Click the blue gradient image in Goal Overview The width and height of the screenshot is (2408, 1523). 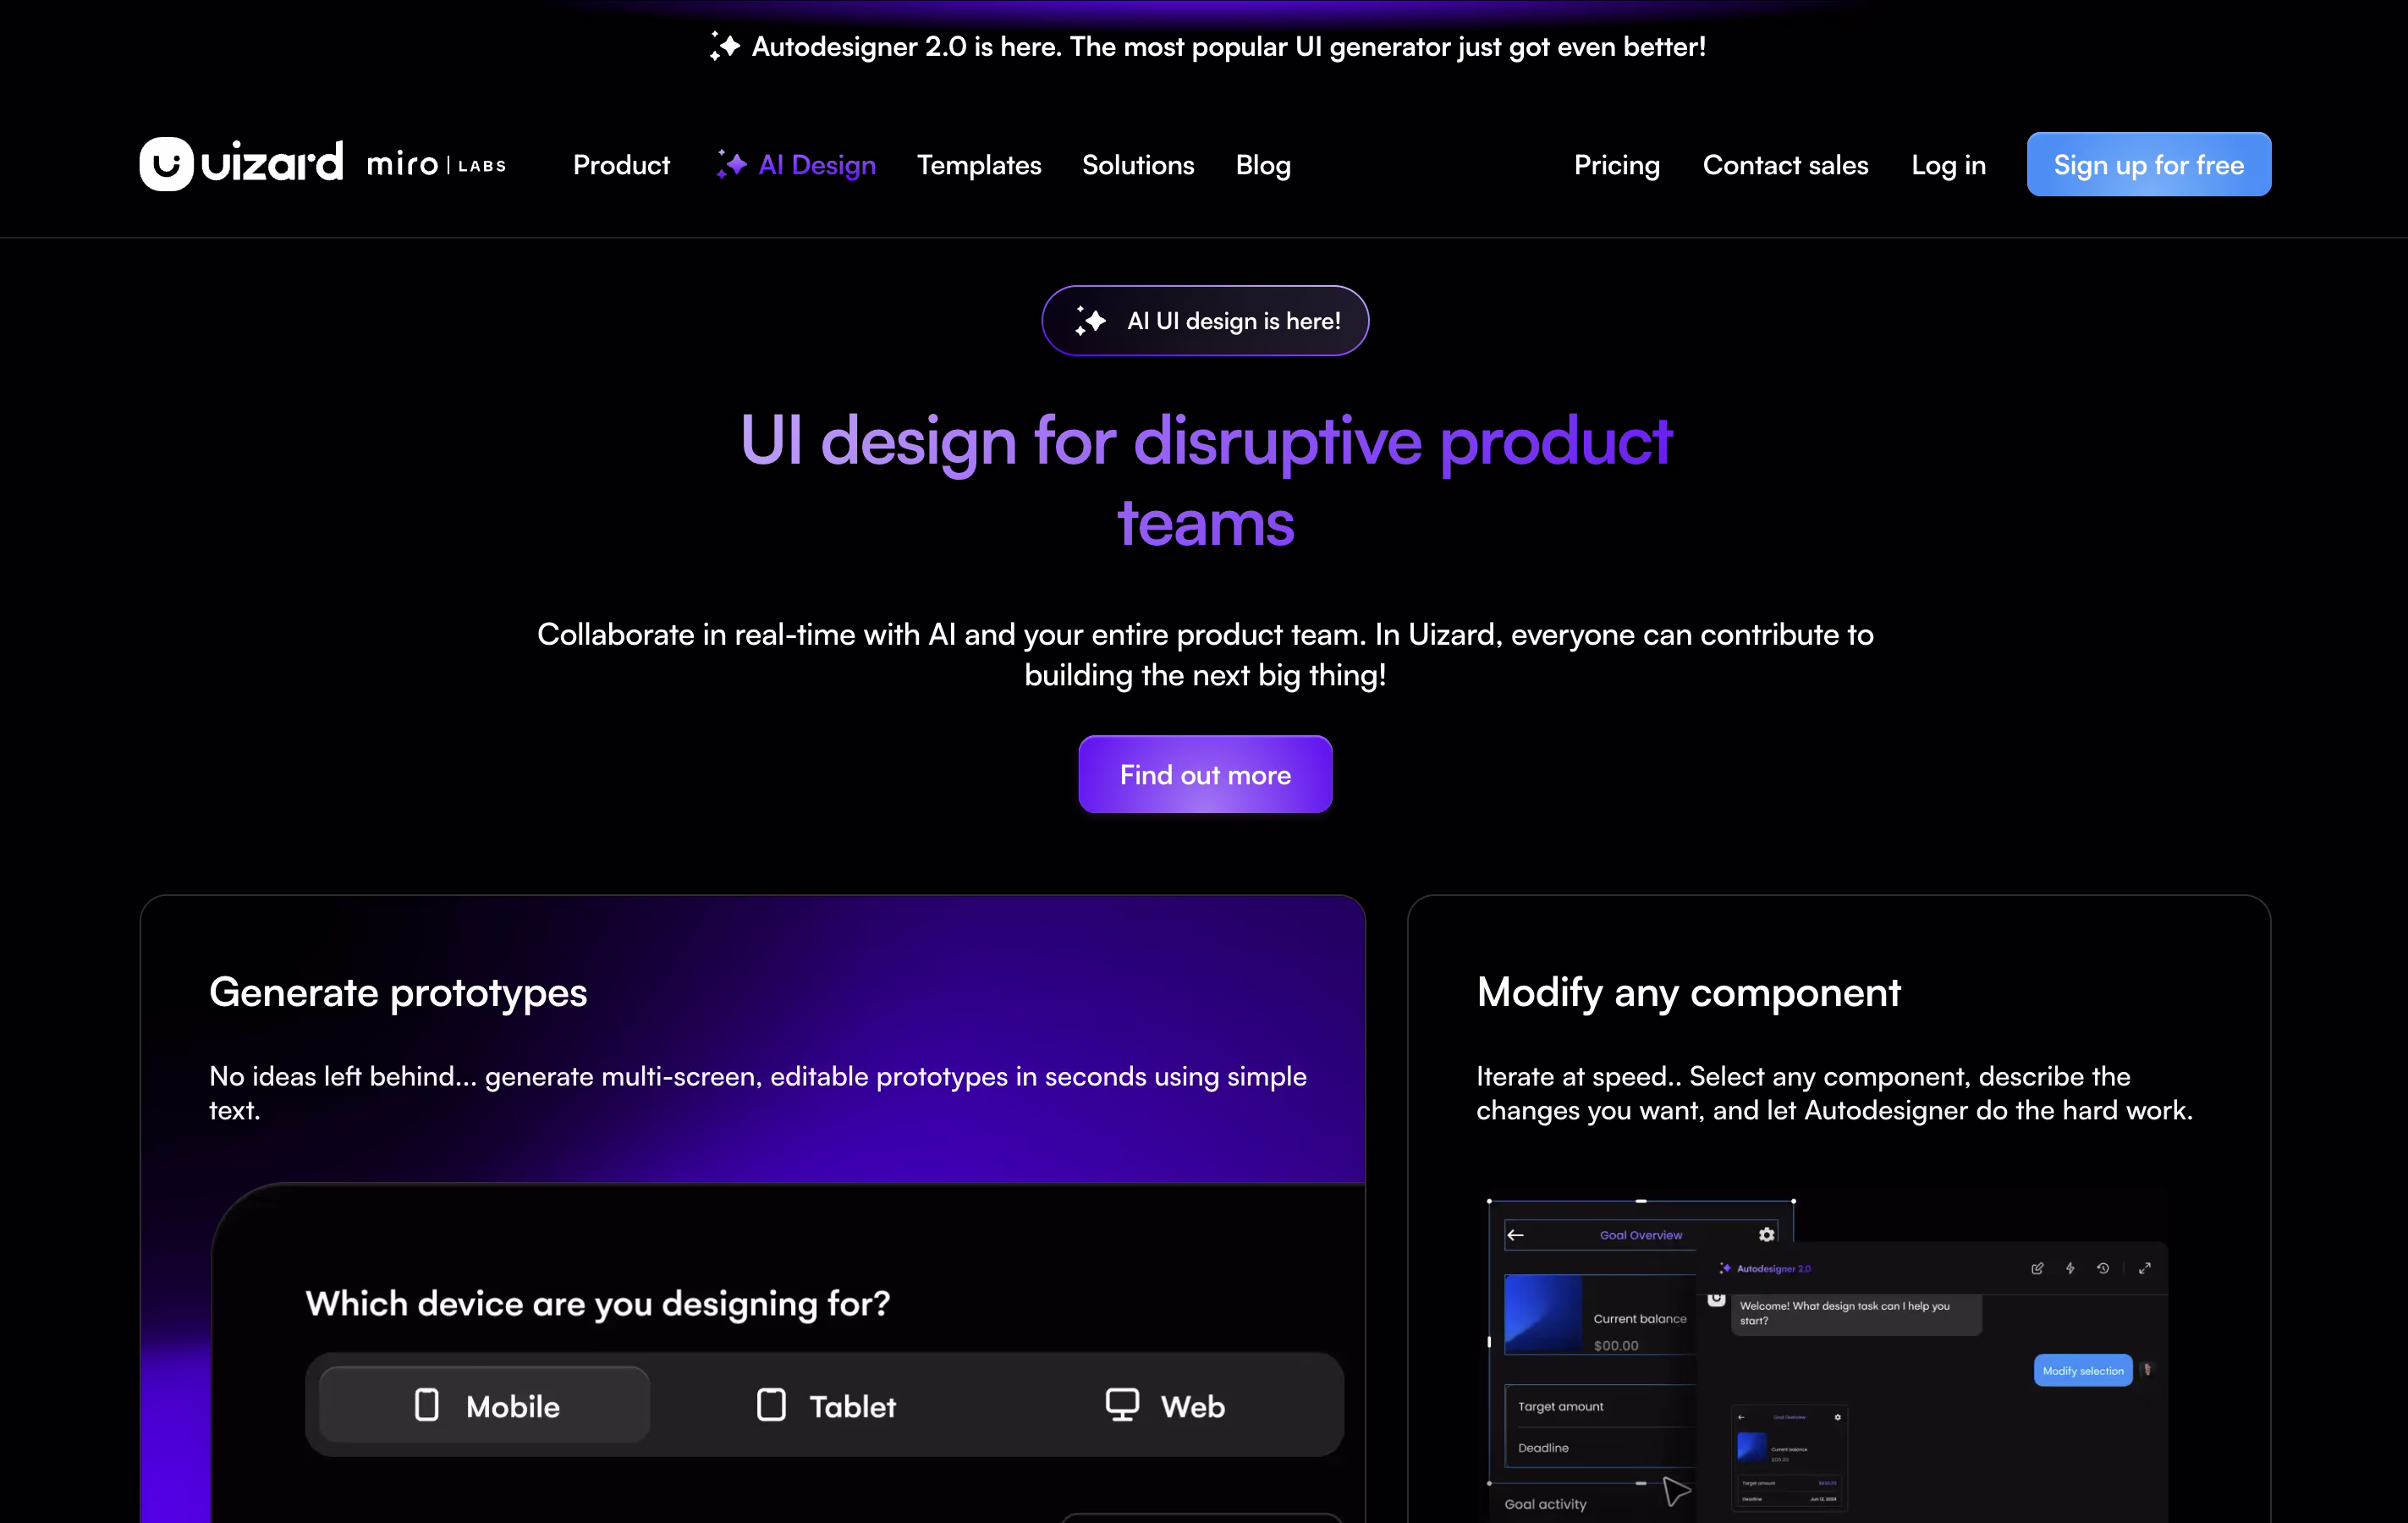[x=1543, y=1313]
